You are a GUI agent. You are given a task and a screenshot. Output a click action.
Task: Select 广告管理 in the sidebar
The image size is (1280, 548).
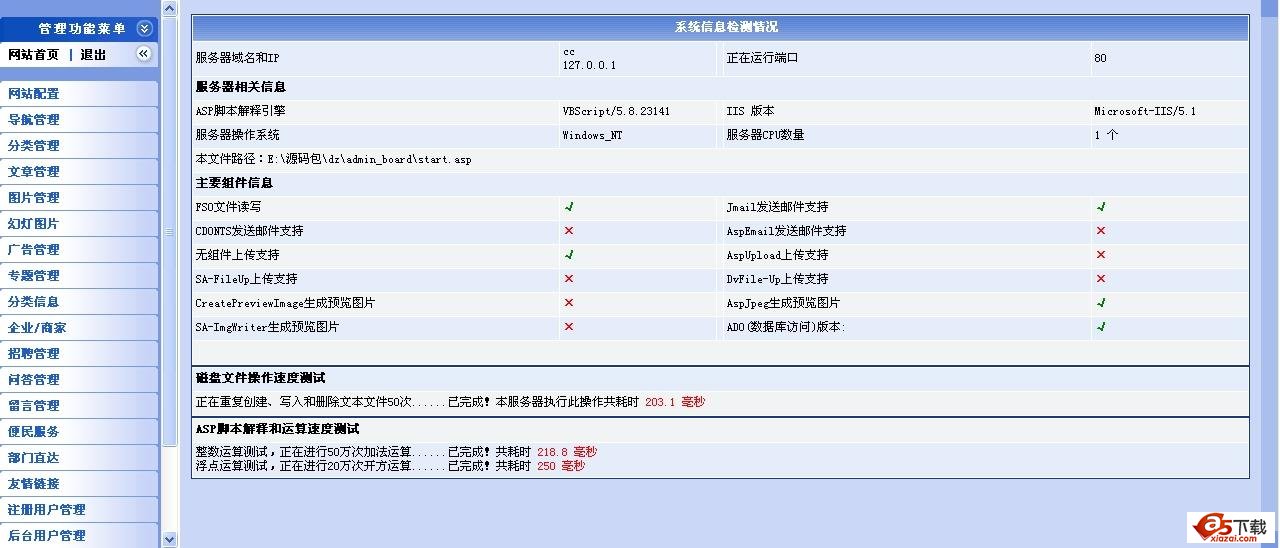pos(79,249)
